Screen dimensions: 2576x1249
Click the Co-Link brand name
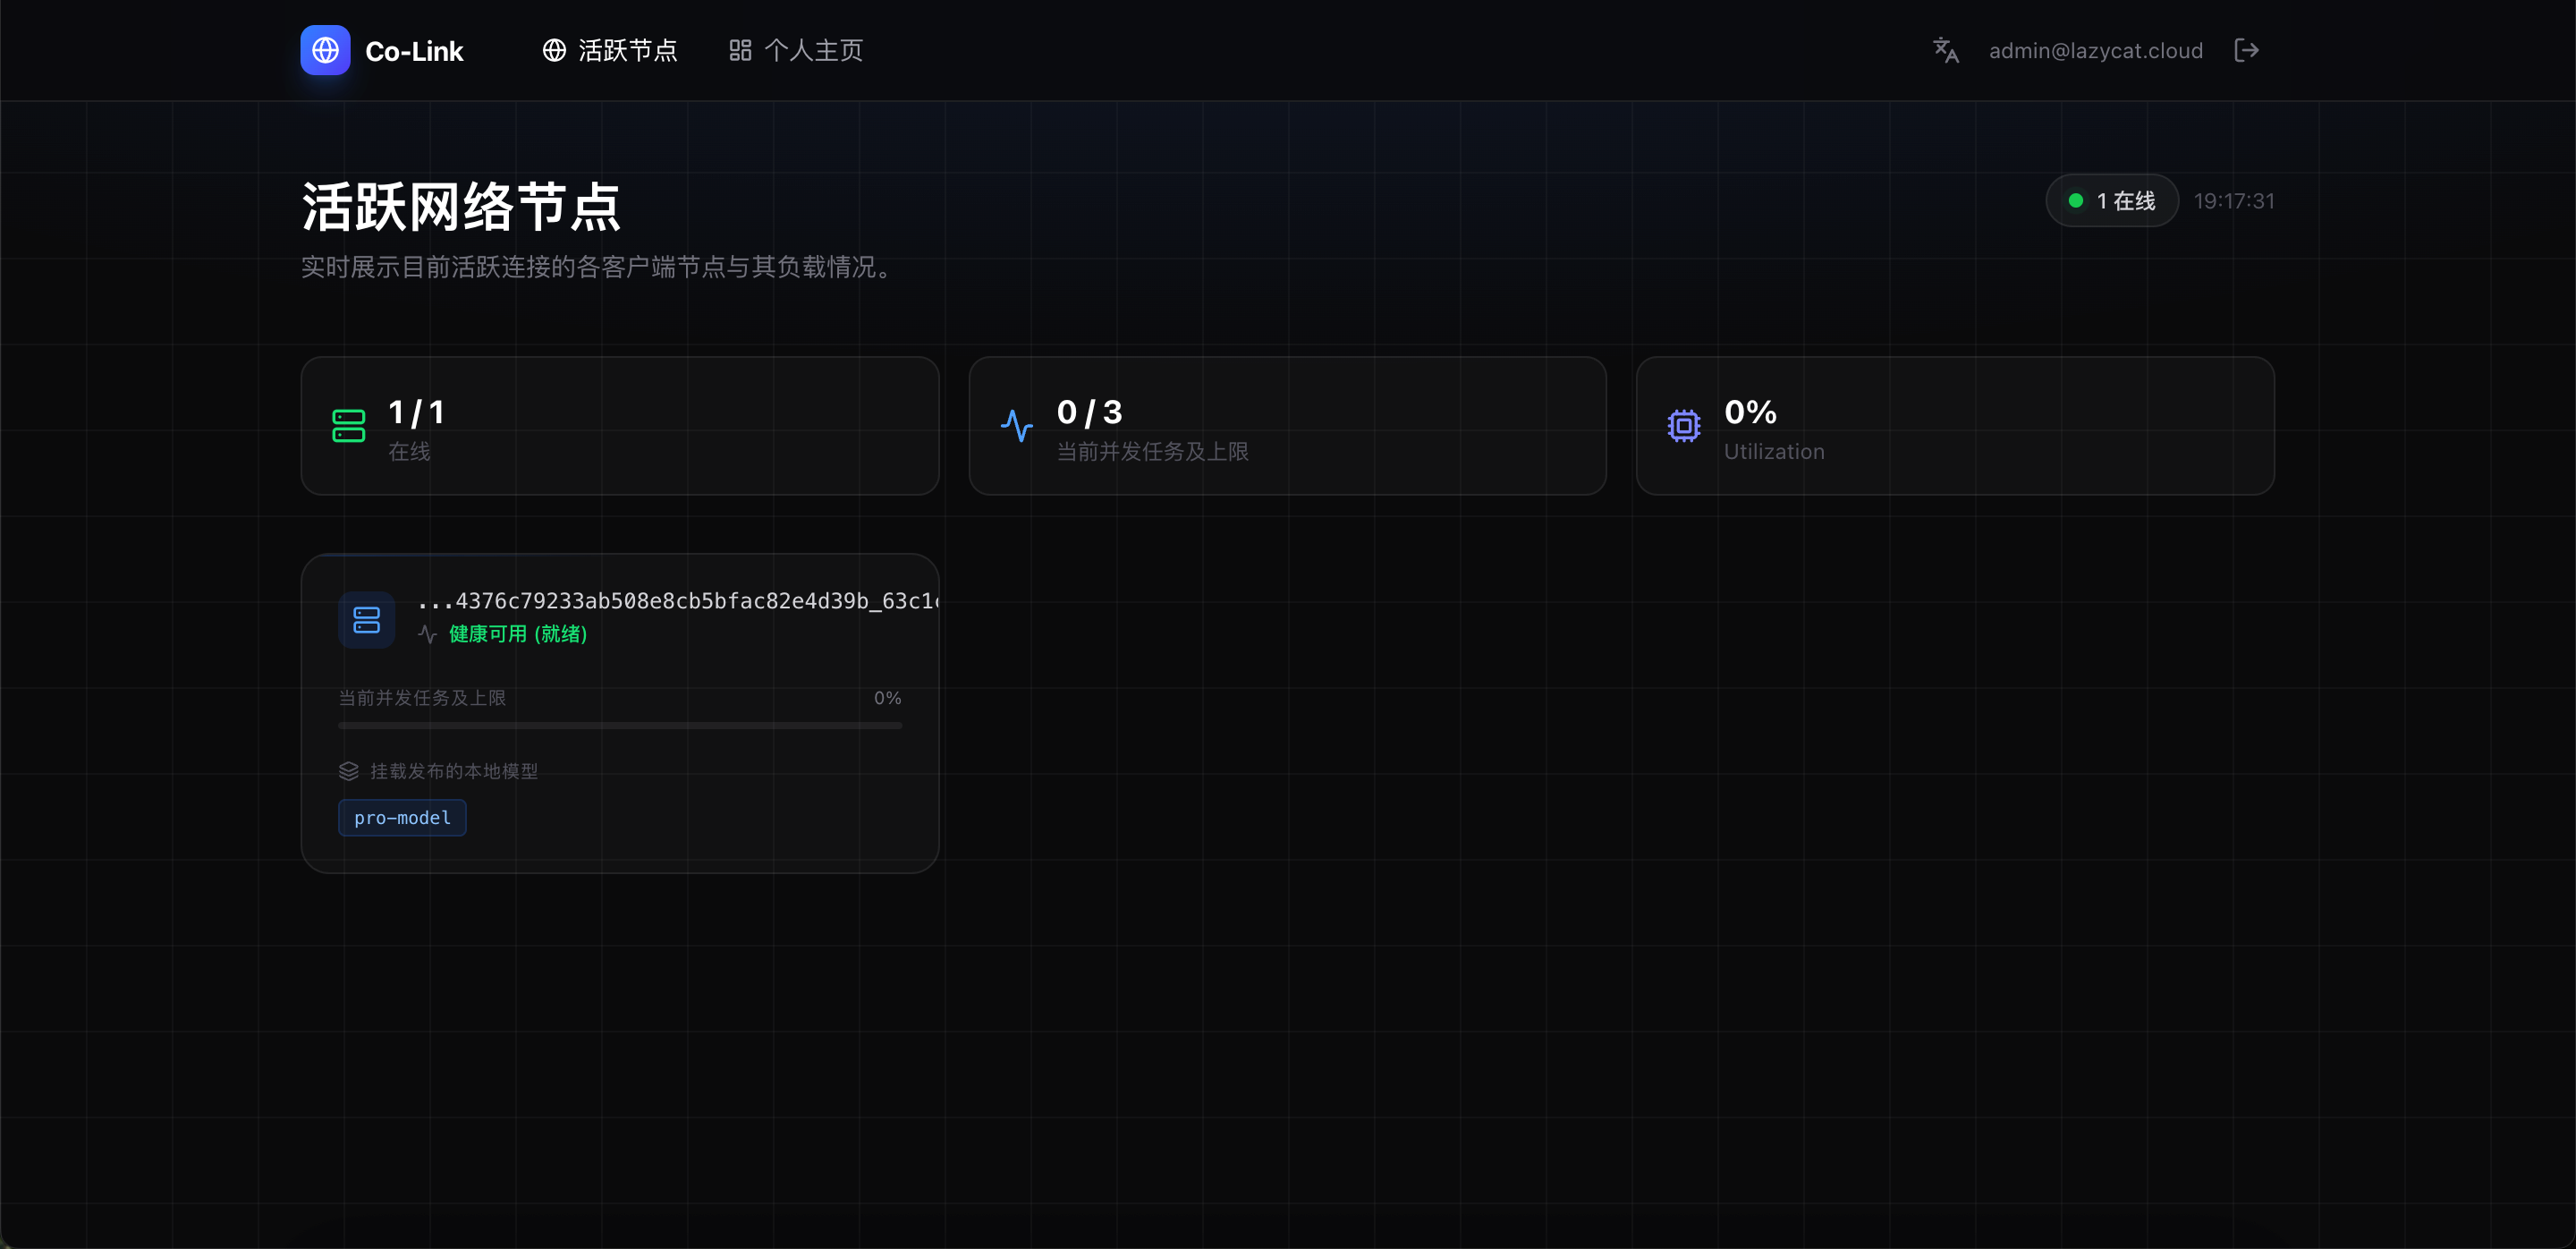[x=414, y=51]
